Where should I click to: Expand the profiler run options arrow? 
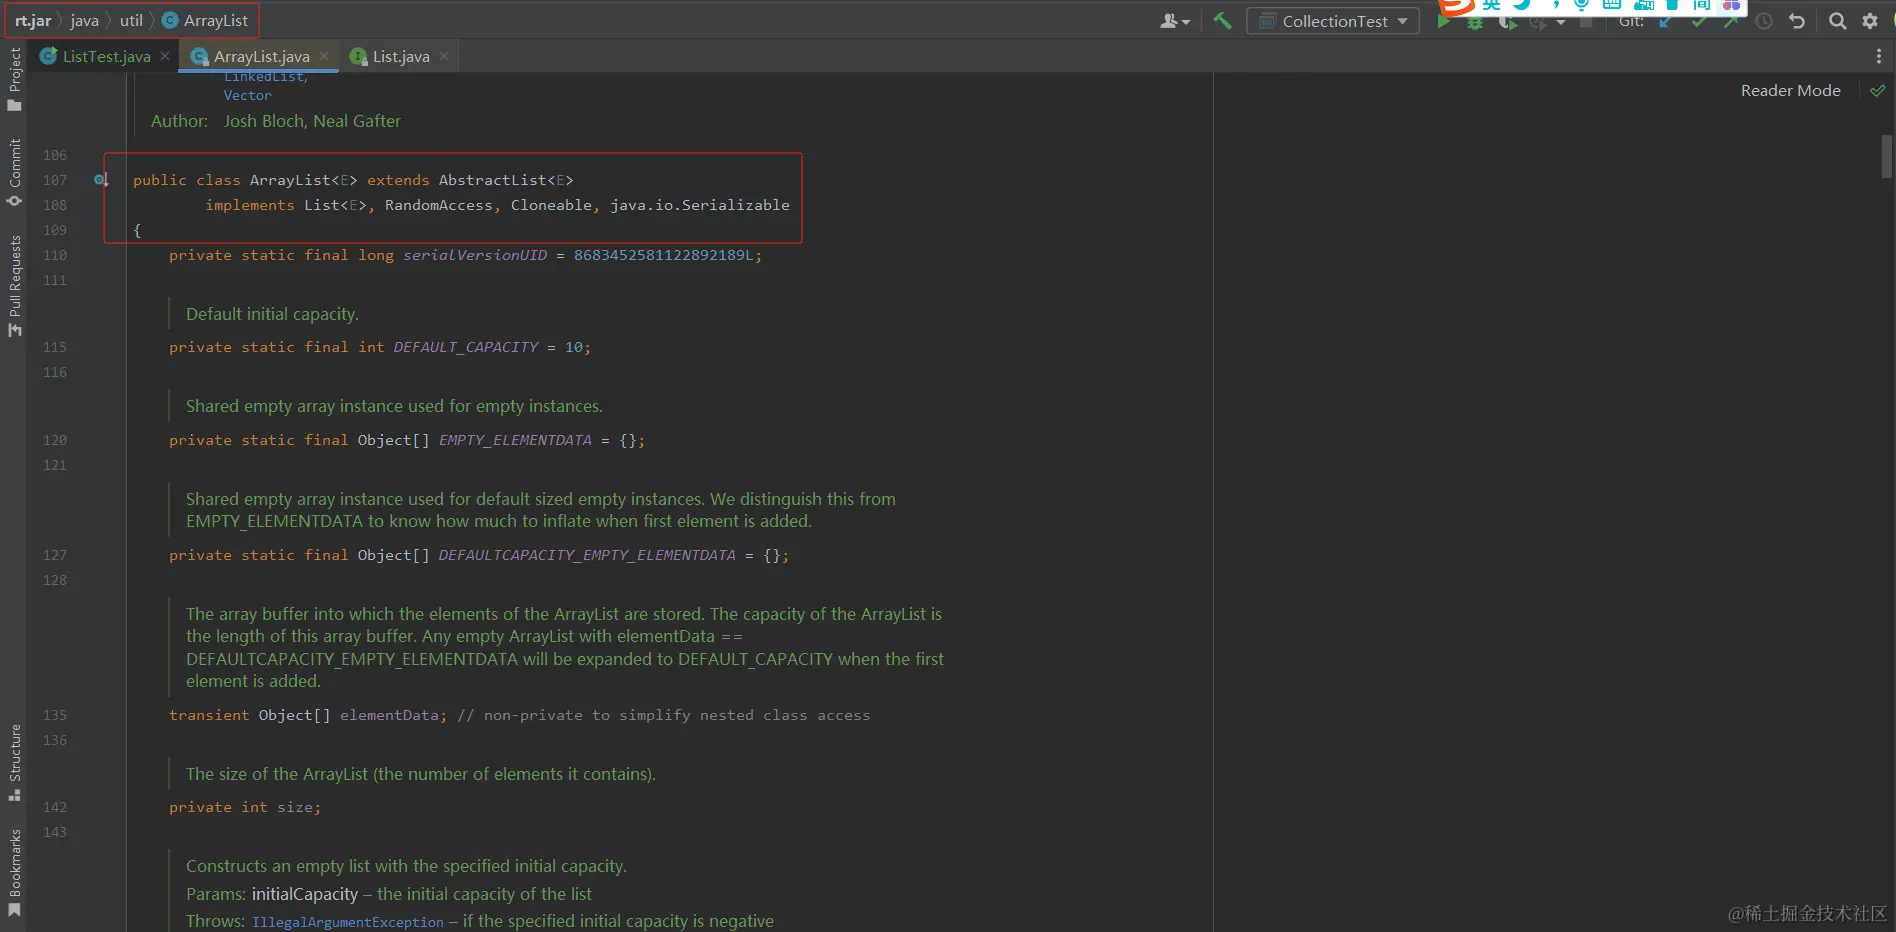click(1561, 22)
